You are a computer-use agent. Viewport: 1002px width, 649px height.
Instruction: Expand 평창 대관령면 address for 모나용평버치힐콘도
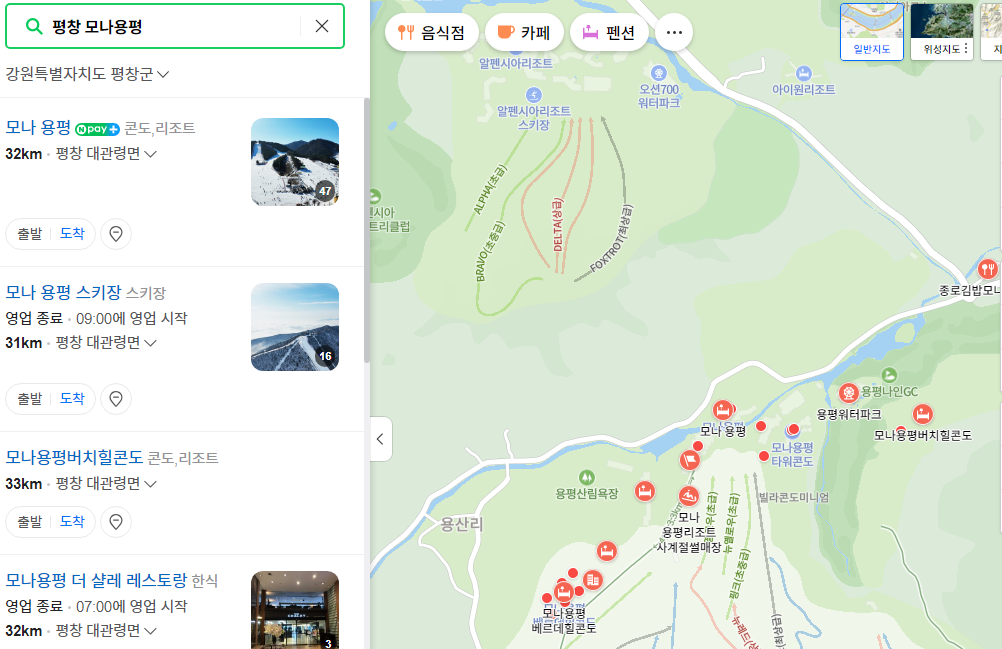(x=106, y=484)
